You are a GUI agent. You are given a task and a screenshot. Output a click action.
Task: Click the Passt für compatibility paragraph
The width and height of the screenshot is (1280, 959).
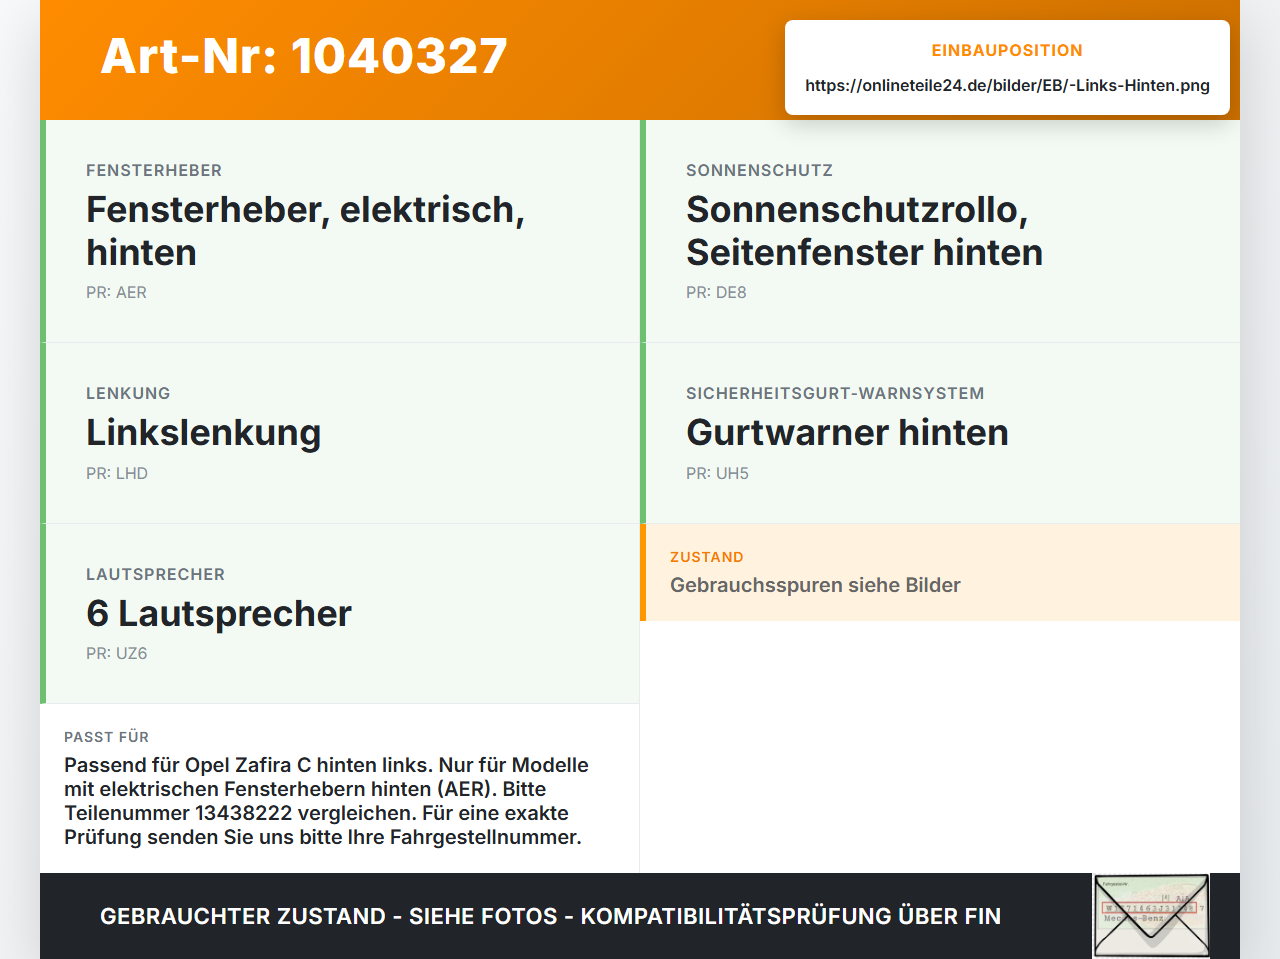[x=327, y=801]
